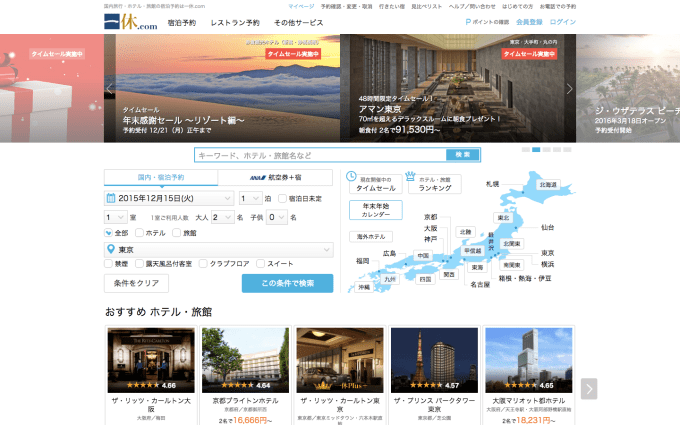Image resolution: width=680 pixels, height=425 pixels.
Task: Click the Ikyu.com logo
Action: [x=131, y=22]
